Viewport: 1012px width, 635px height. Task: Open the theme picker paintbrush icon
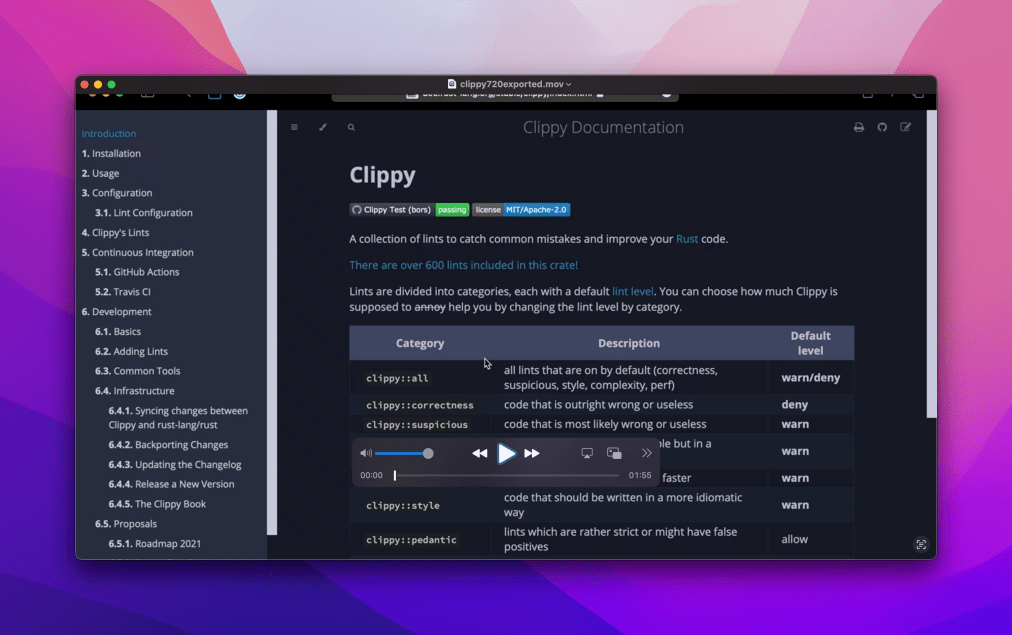coord(321,127)
